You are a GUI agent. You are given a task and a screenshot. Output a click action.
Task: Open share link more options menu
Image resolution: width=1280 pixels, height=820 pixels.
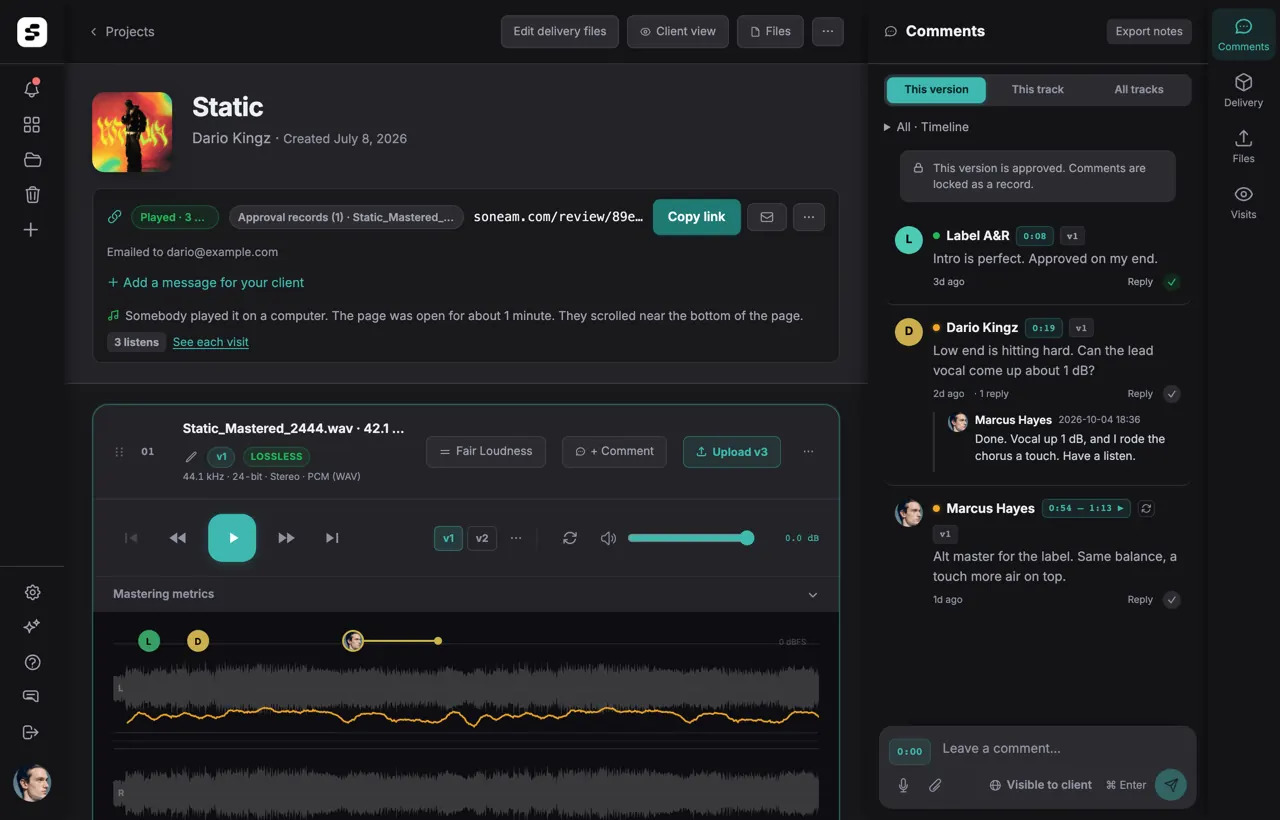(809, 217)
